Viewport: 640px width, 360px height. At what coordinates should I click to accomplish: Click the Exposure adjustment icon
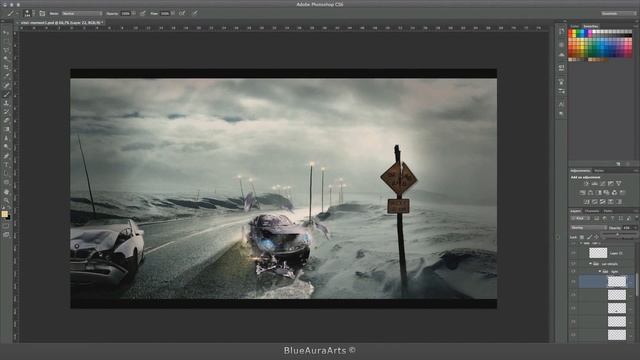point(611,184)
